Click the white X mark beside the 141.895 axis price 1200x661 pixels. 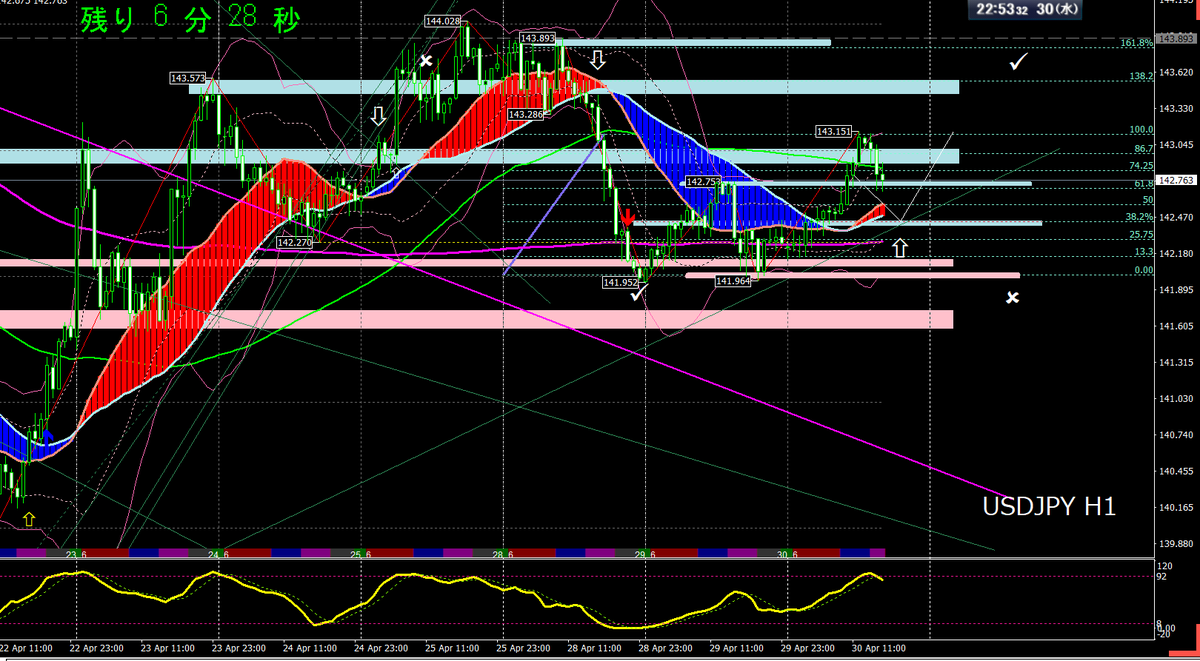(x=1013, y=297)
